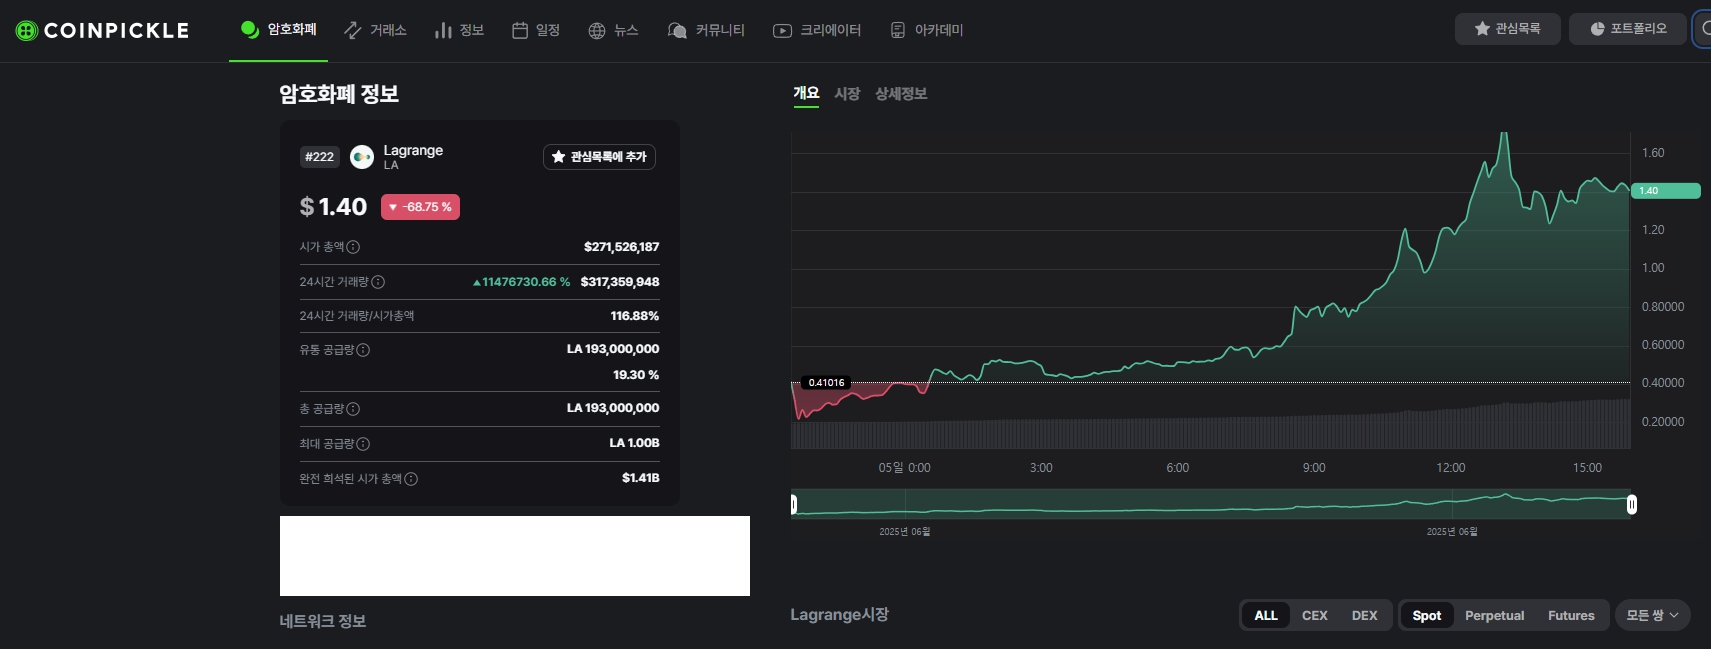
Task: Select the Perpetual market type
Action: 1495,615
